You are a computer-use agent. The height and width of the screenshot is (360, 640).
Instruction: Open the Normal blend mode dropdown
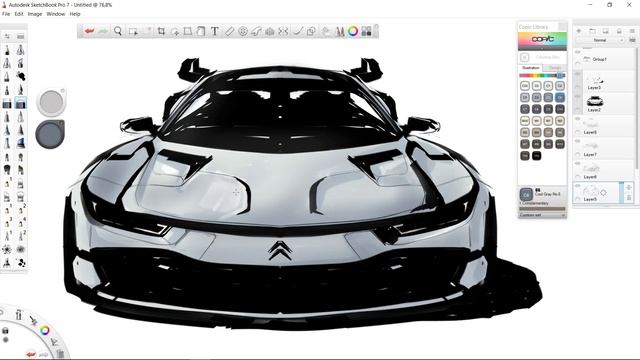[x=600, y=40]
